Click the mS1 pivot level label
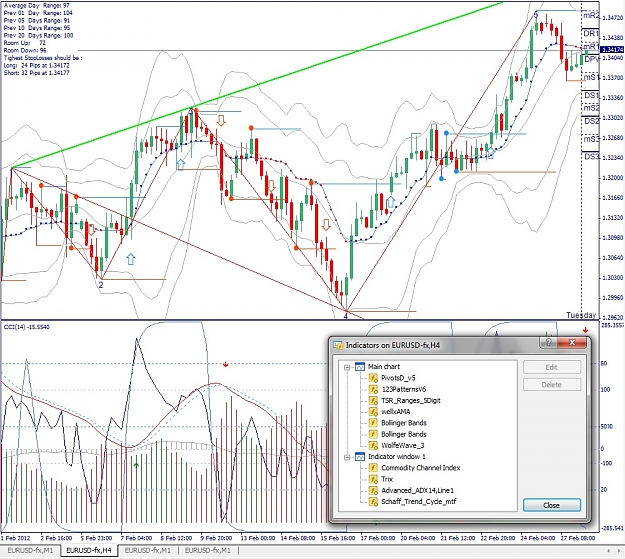This screenshot has width=625, height=559. coord(591,77)
